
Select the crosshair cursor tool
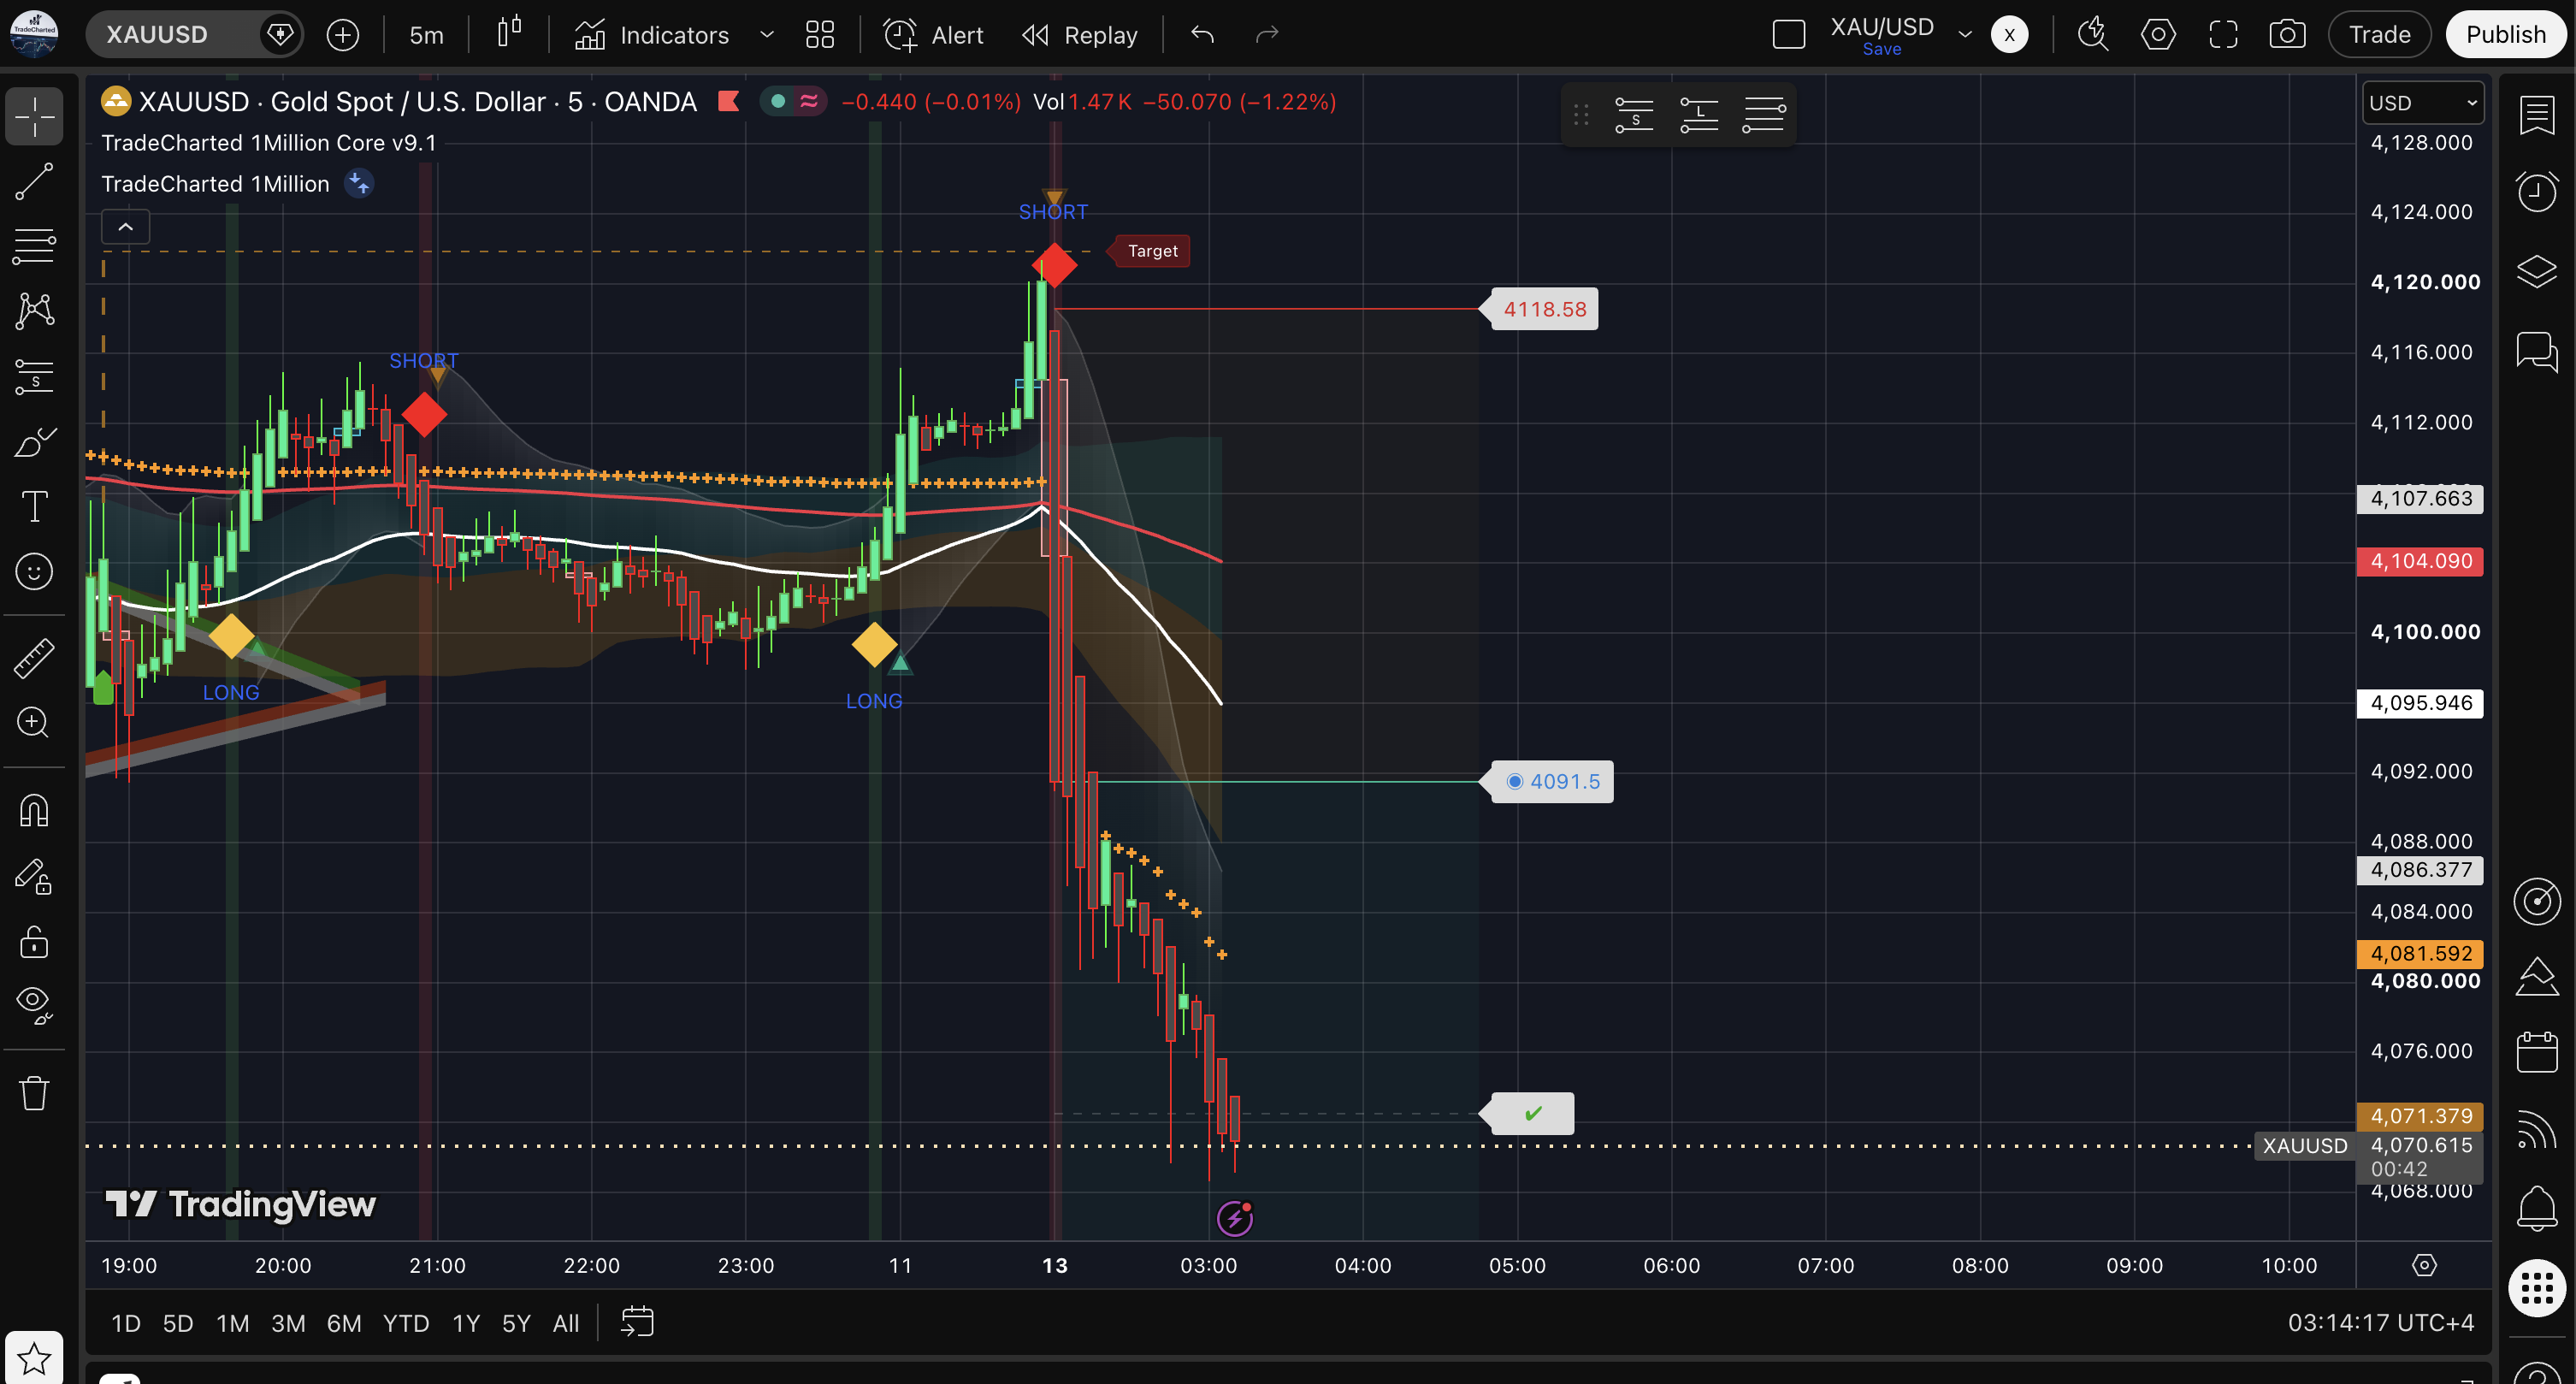point(34,116)
